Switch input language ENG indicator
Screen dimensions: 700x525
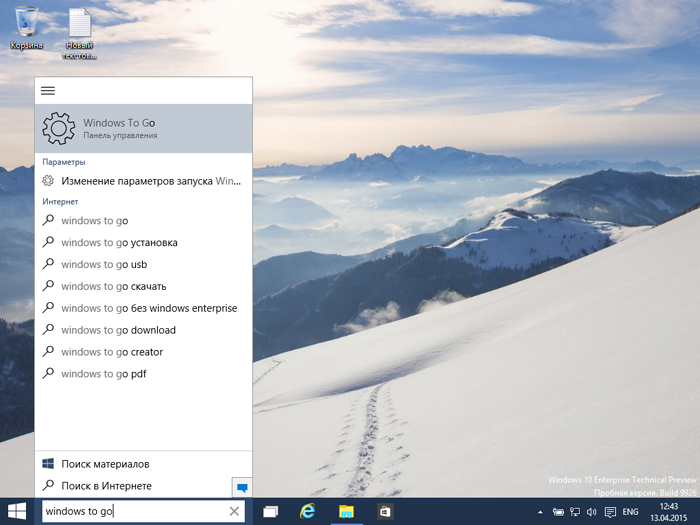click(x=630, y=512)
